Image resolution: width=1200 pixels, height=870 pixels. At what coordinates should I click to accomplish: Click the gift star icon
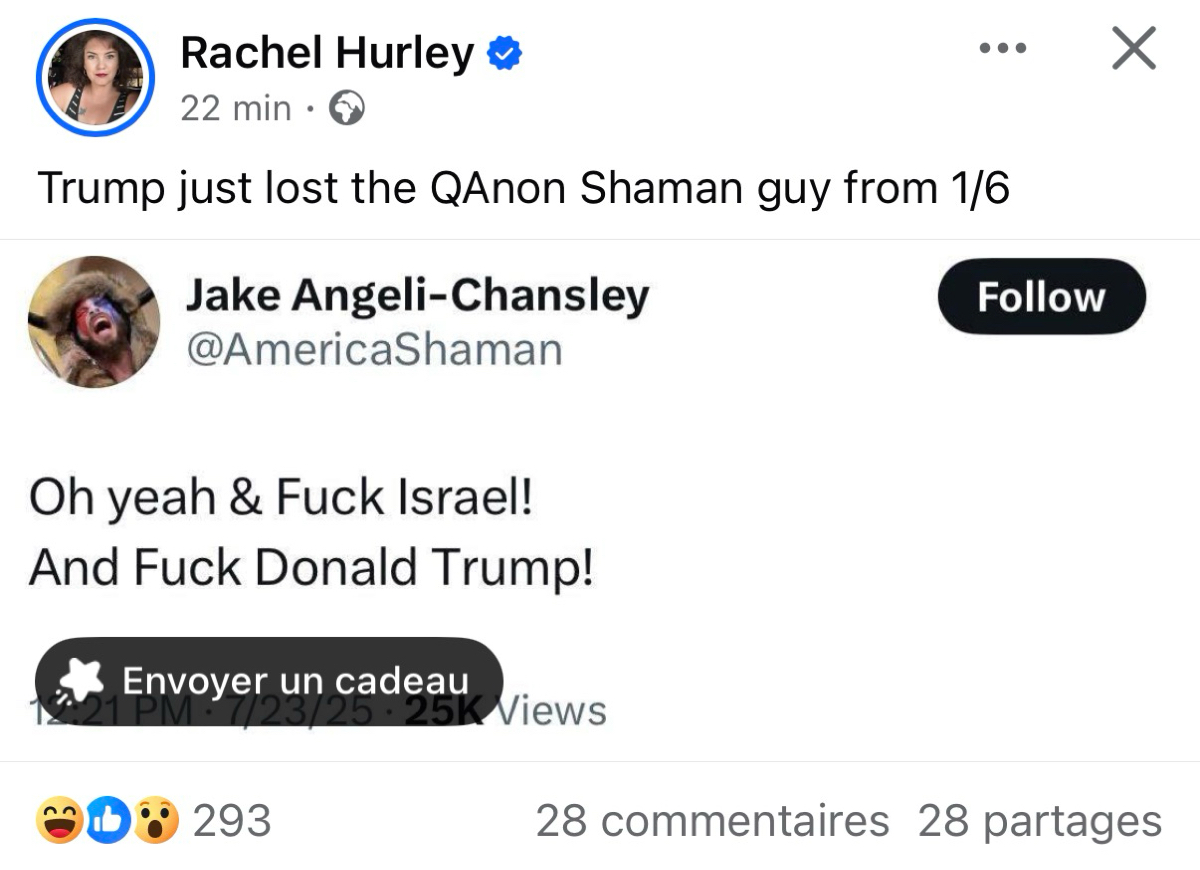(x=82, y=681)
